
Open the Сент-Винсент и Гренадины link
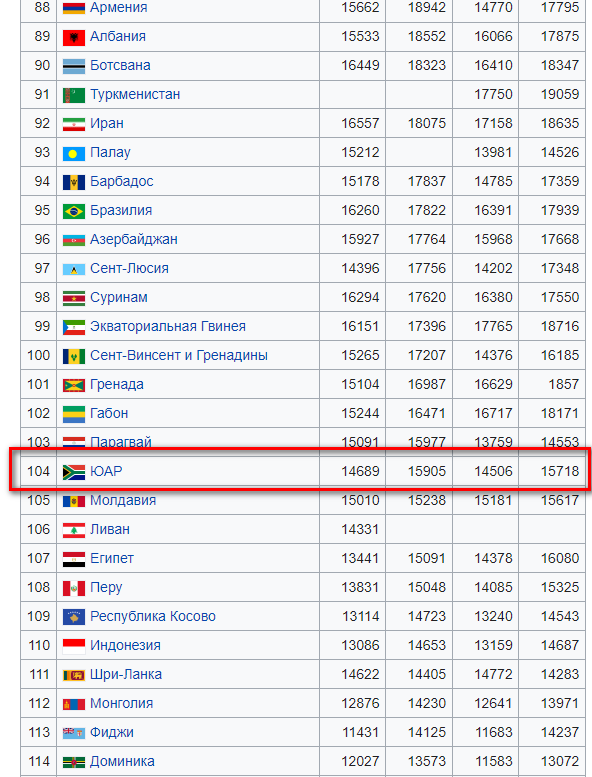[179, 355]
